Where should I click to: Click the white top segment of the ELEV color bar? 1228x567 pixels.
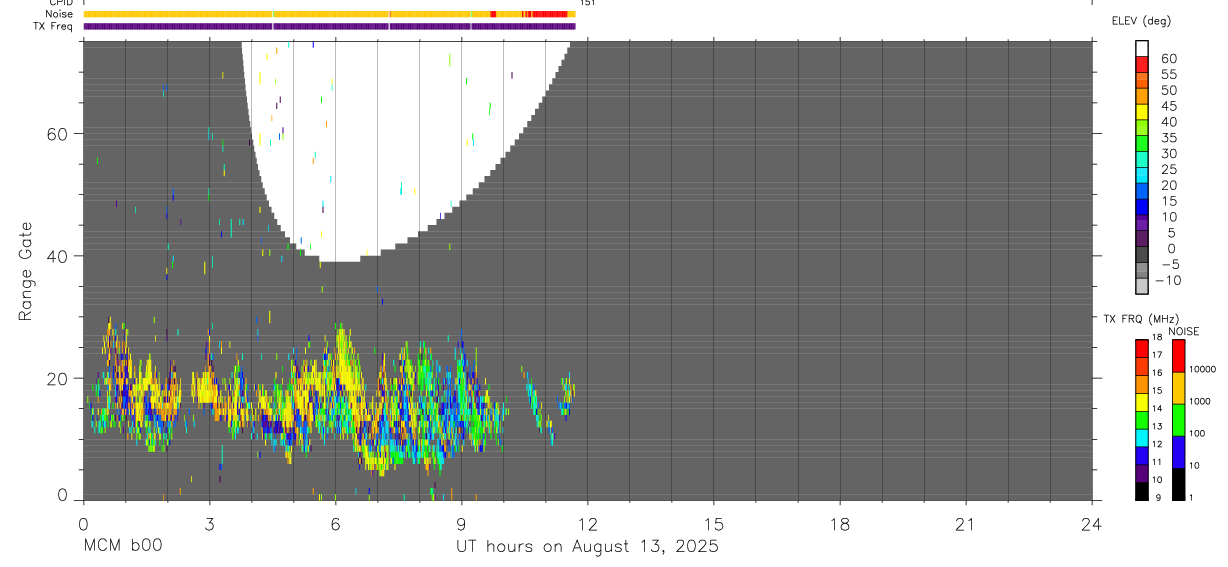(1142, 48)
